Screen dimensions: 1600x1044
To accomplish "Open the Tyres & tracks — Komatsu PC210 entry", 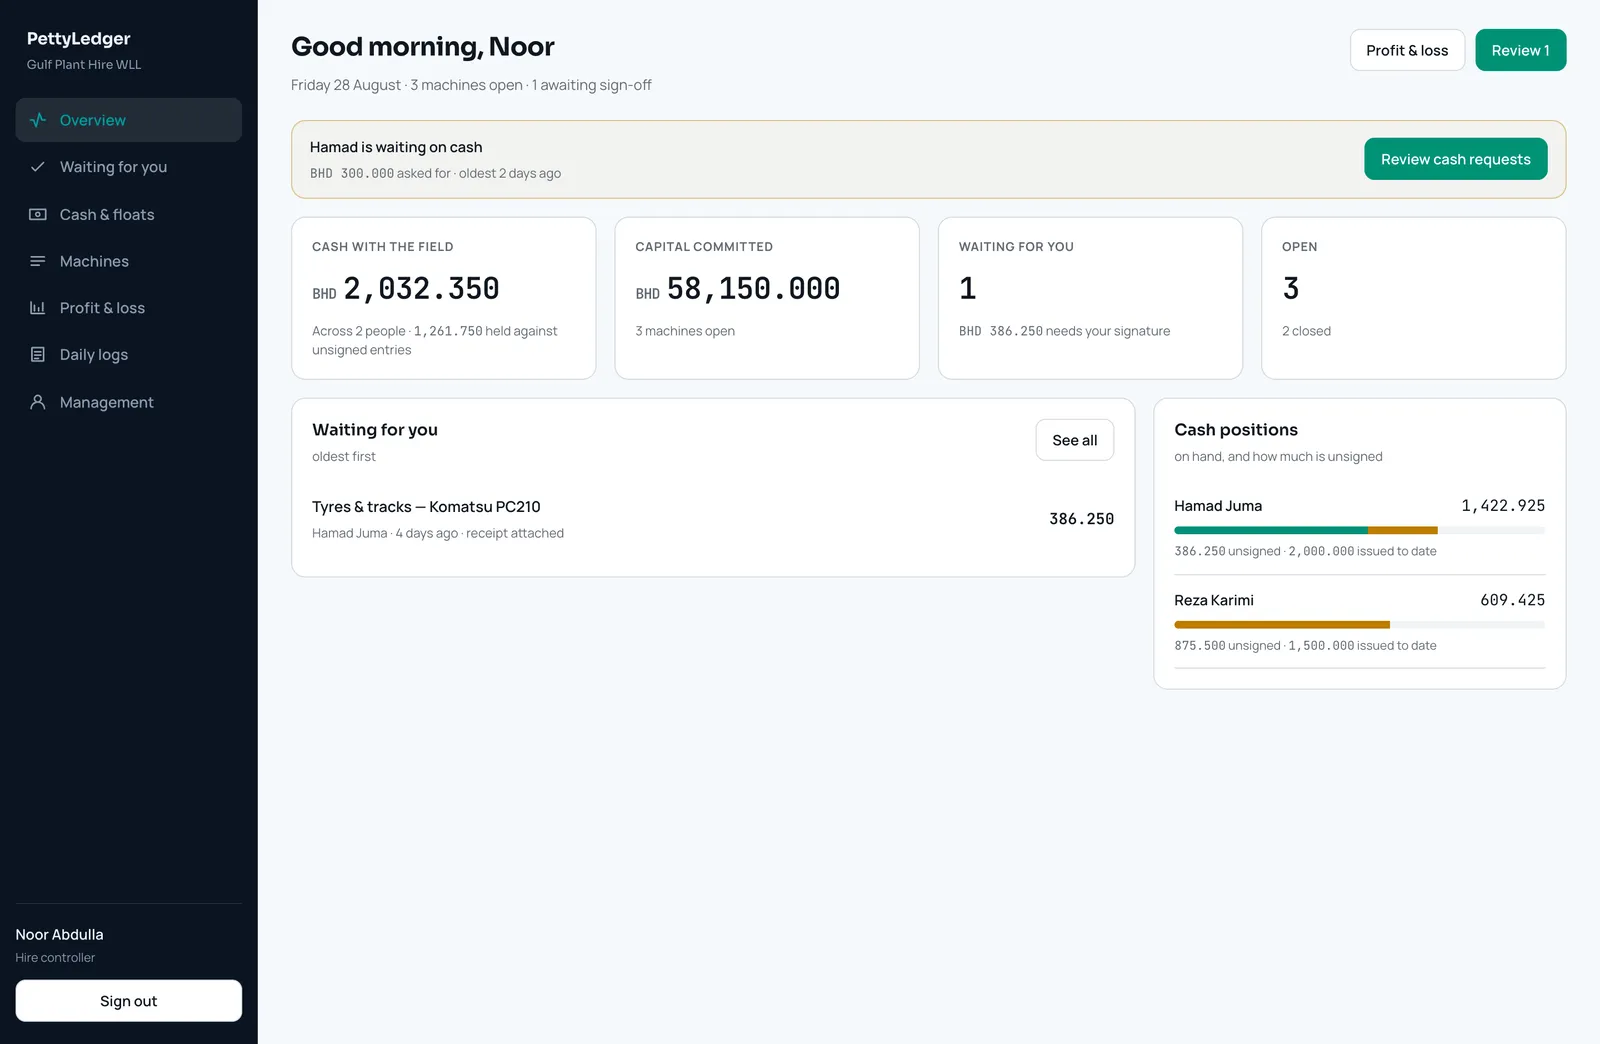I will [713, 519].
